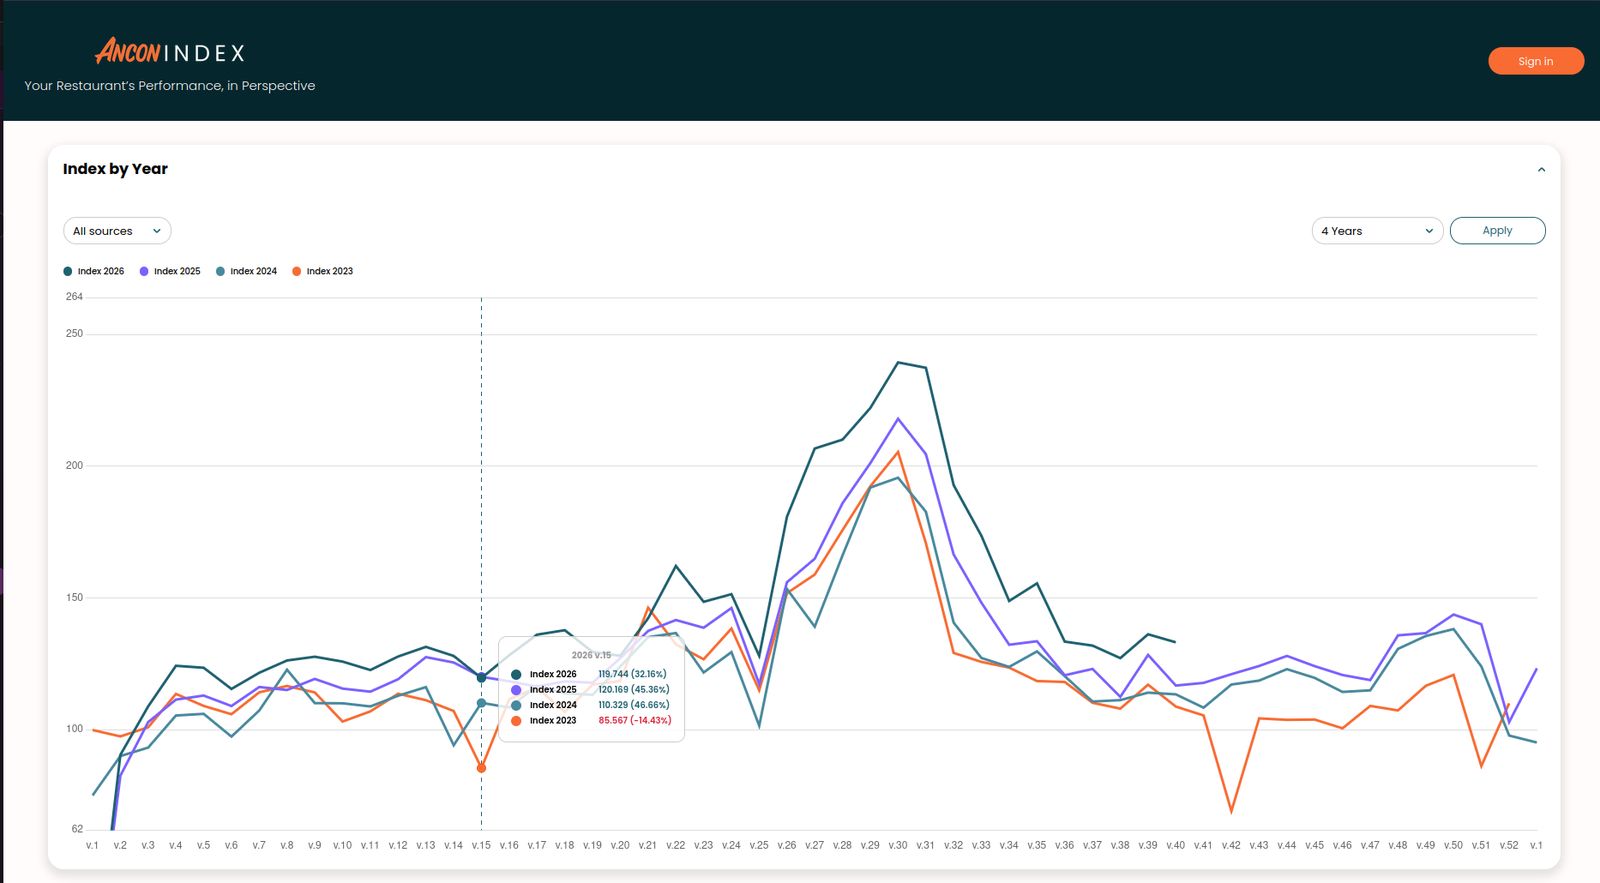Click the Apply button

tap(1497, 231)
